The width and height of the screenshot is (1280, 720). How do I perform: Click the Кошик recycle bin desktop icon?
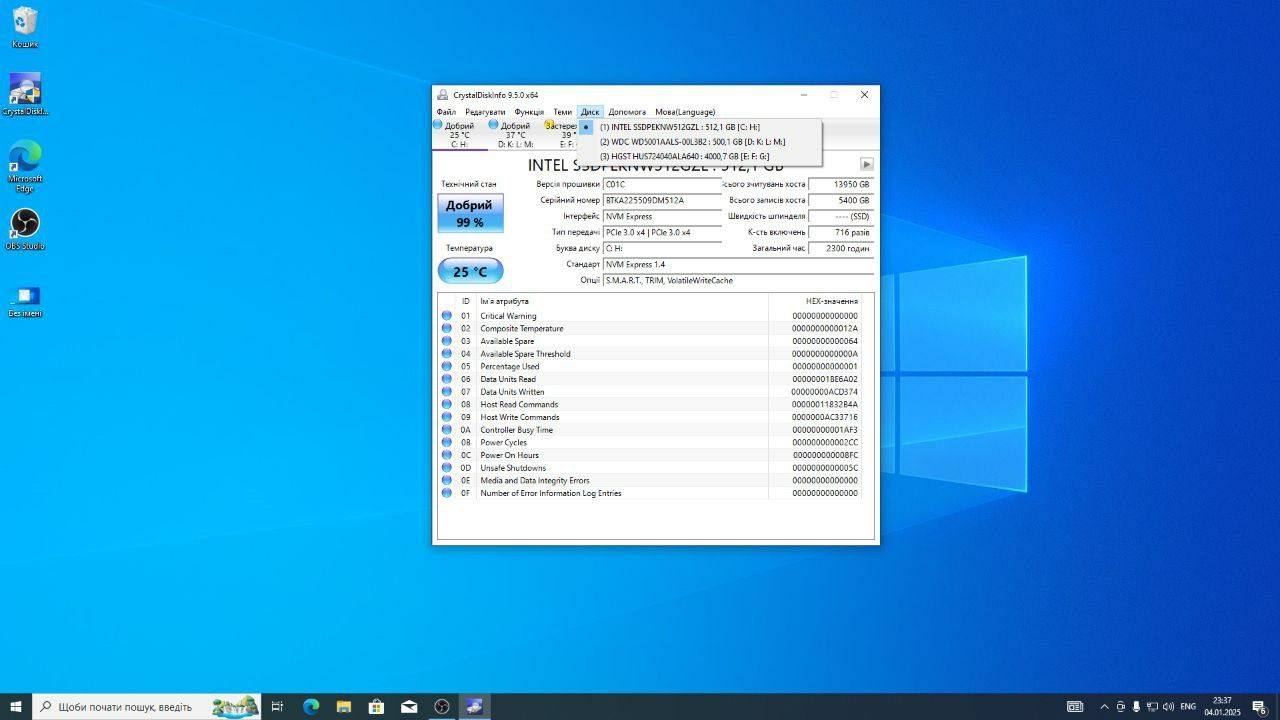25,28
